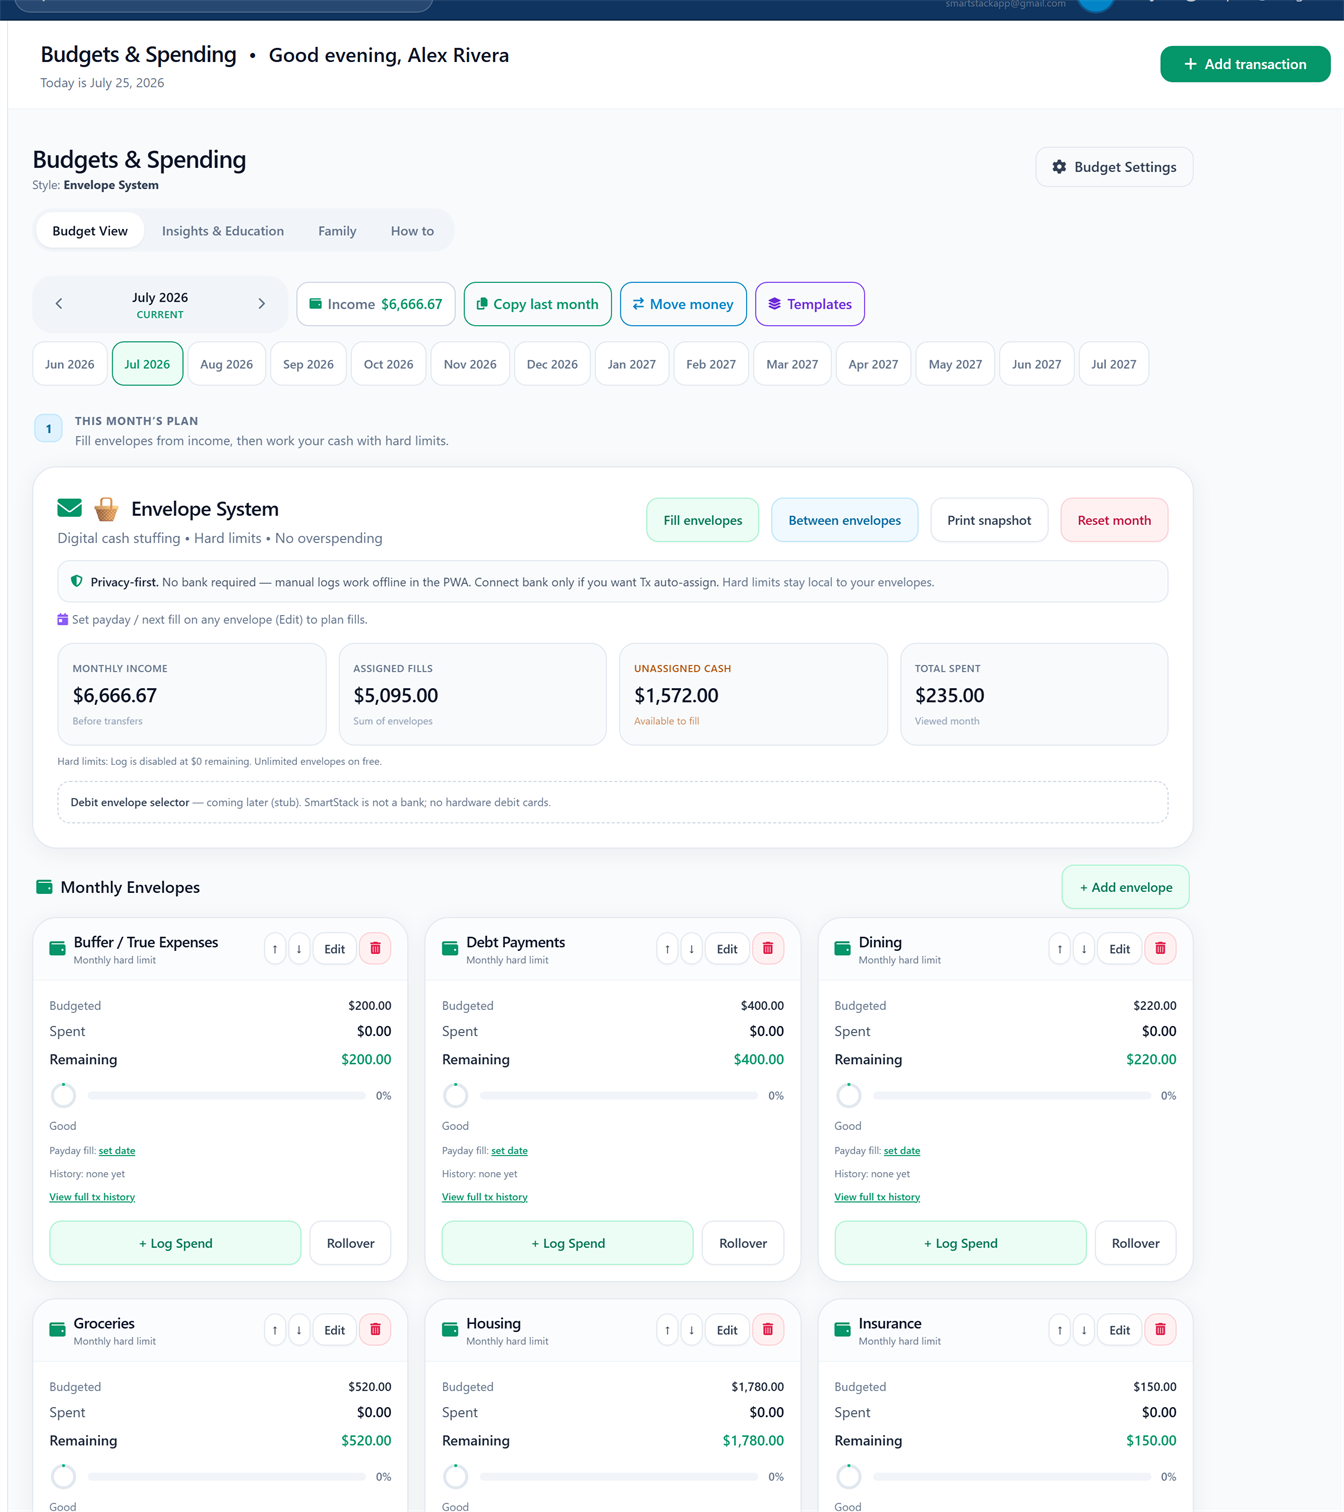The width and height of the screenshot is (1344, 1512).
Task: Switch to Insights & Education tab
Action: coord(223,231)
